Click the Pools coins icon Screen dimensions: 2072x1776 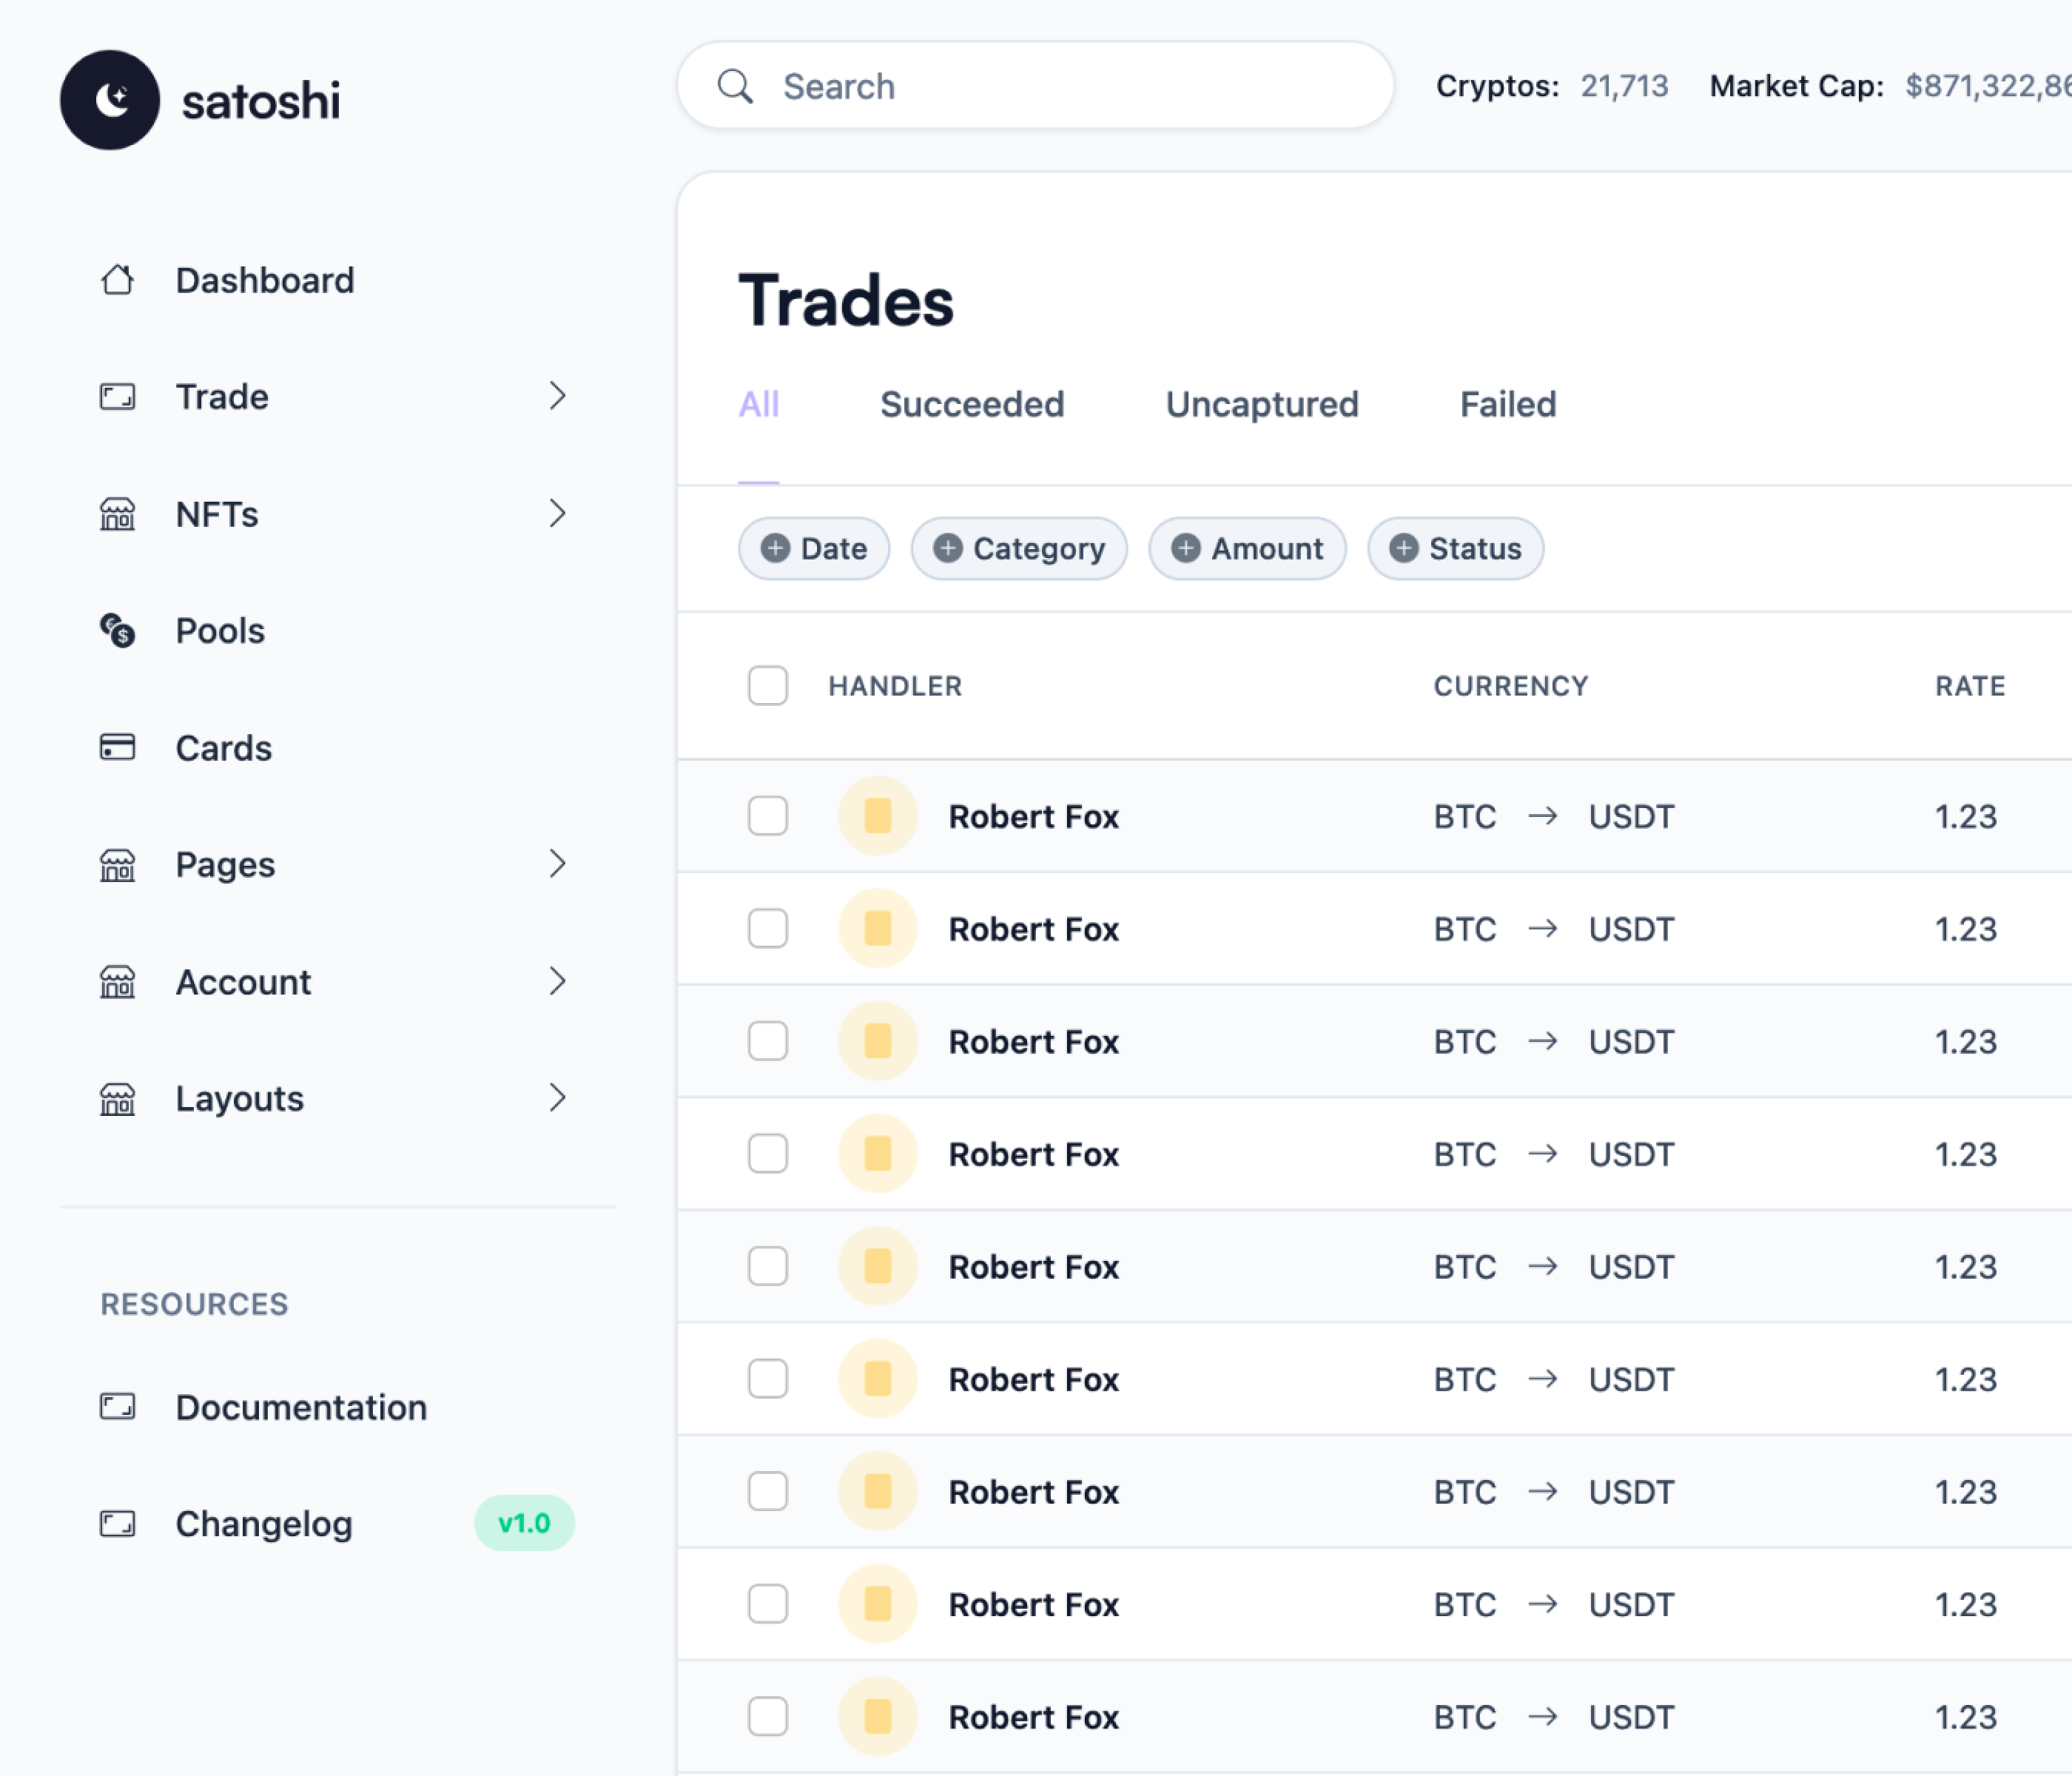[x=117, y=630]
